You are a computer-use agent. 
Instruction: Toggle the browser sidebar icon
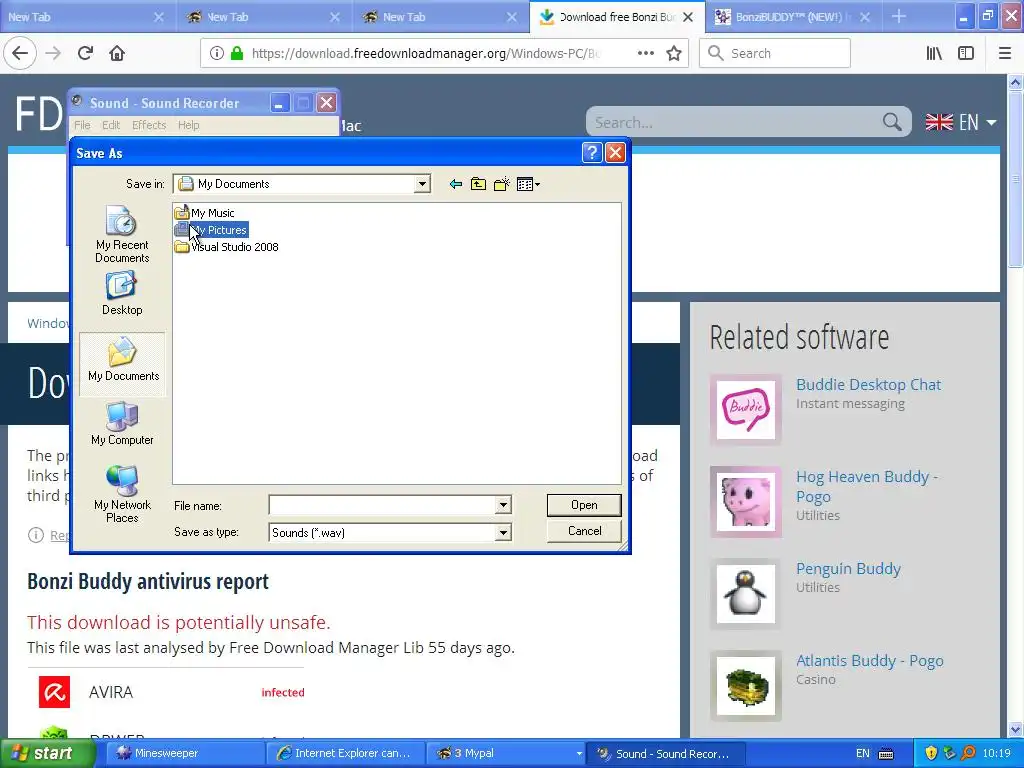[x=966, y=53]
